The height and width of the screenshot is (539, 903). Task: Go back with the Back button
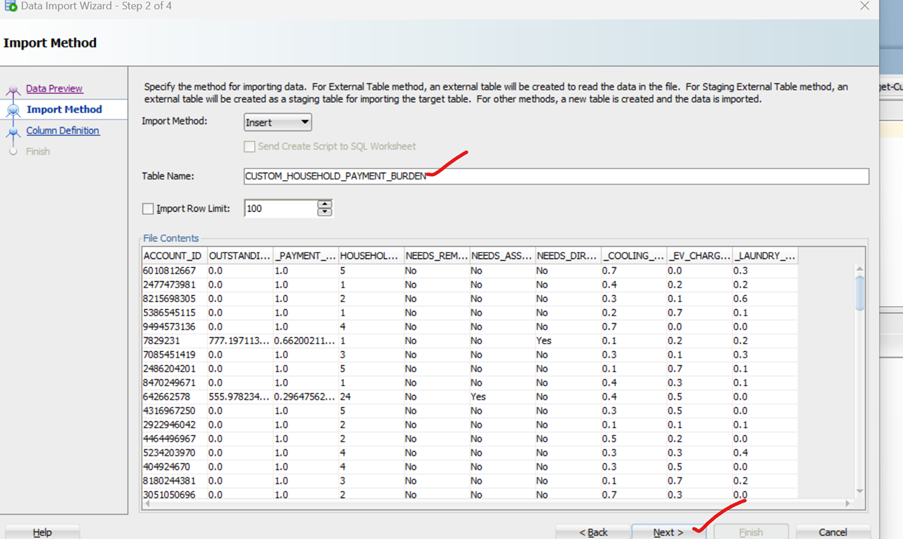593,532
